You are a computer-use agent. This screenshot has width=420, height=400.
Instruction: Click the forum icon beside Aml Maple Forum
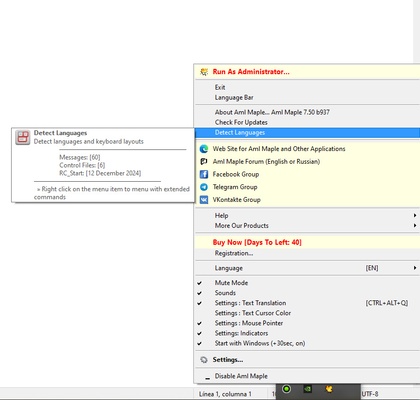tap(204, 162)
